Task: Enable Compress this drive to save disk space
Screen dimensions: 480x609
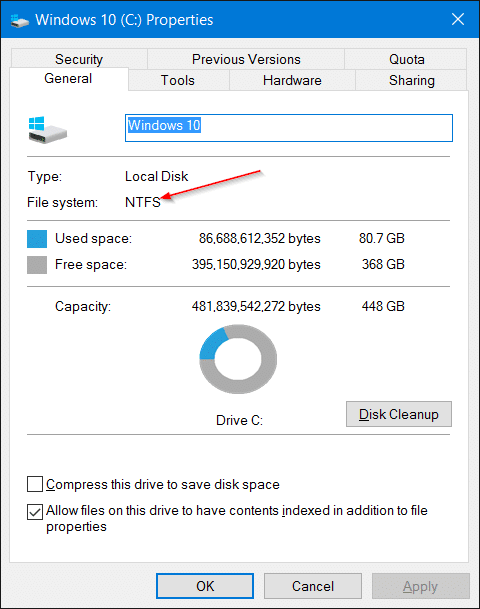Action: click(x=35, y=484)
